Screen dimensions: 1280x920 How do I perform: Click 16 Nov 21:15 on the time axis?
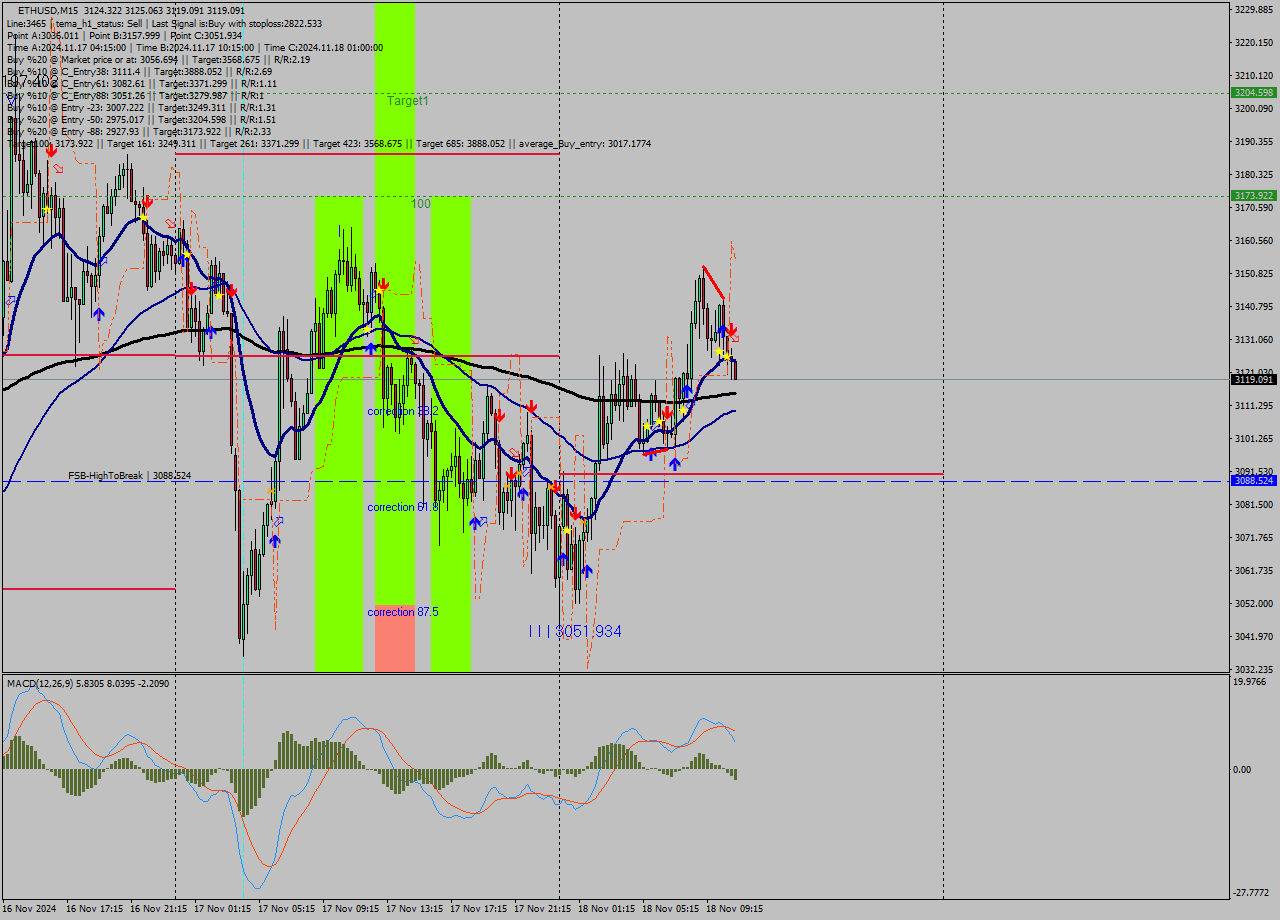click(159, 909)
